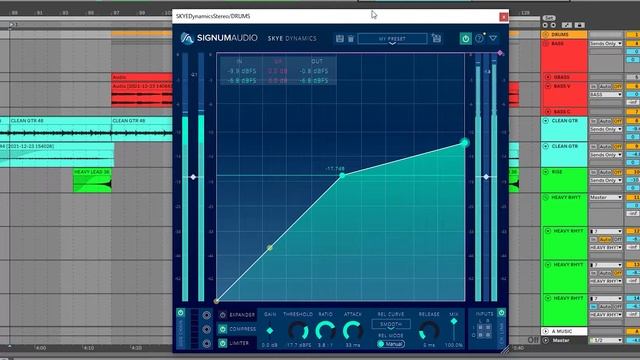Open BASS output routing dropdown on BASS V

coord(606,94)
